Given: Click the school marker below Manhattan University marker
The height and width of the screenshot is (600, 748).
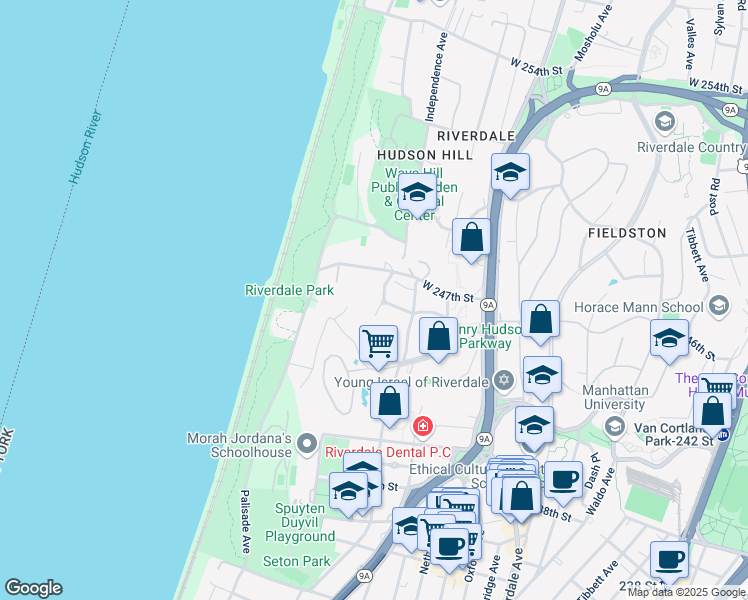Looking at the screenshot, I should [534, 428].
